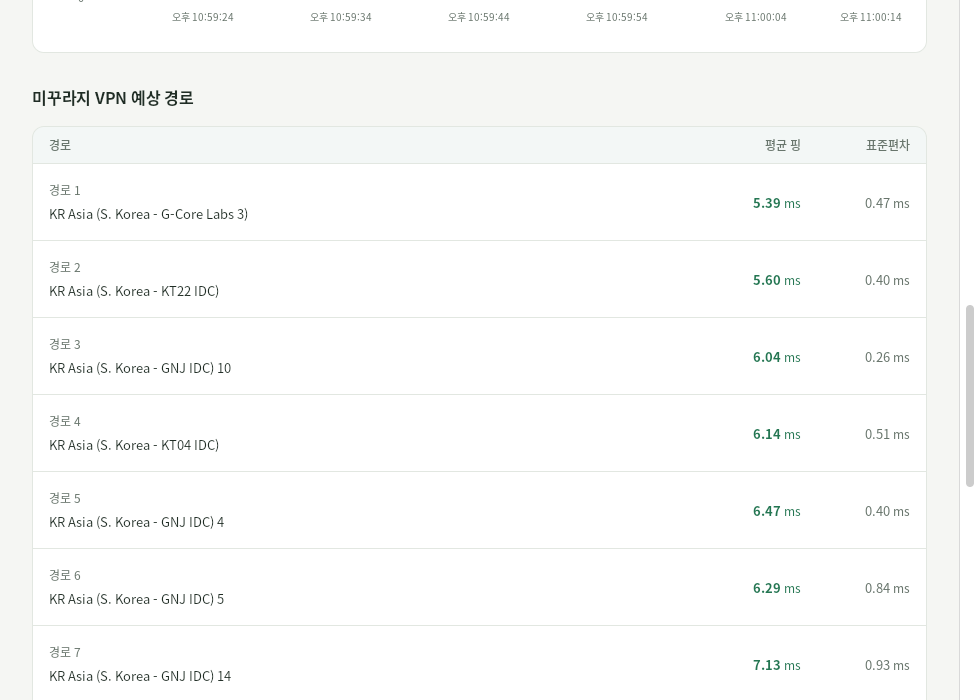Click the 평균 핑 column header
The image size is (980, 700).
click(782, 145)
